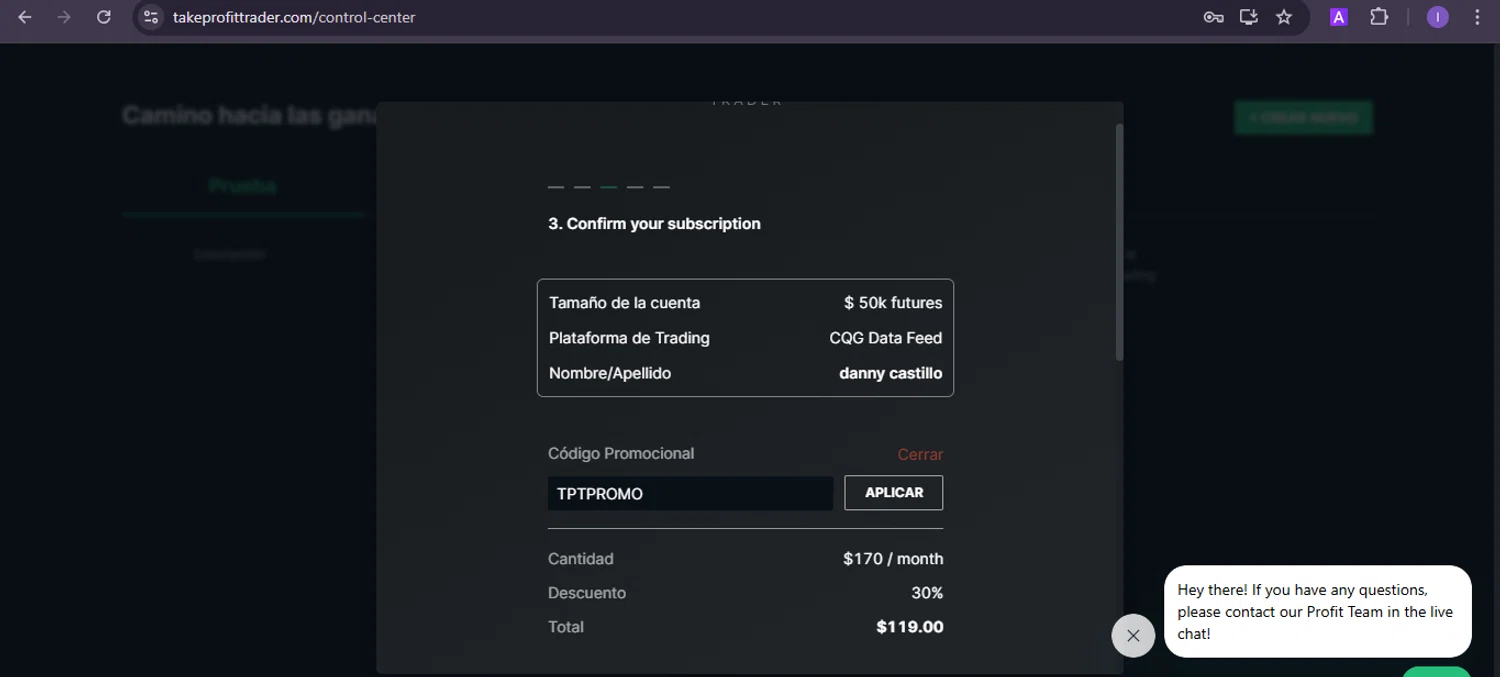Open the Chrome three-dot menu
1500x677 pixels.
[x=1477, y=17]
